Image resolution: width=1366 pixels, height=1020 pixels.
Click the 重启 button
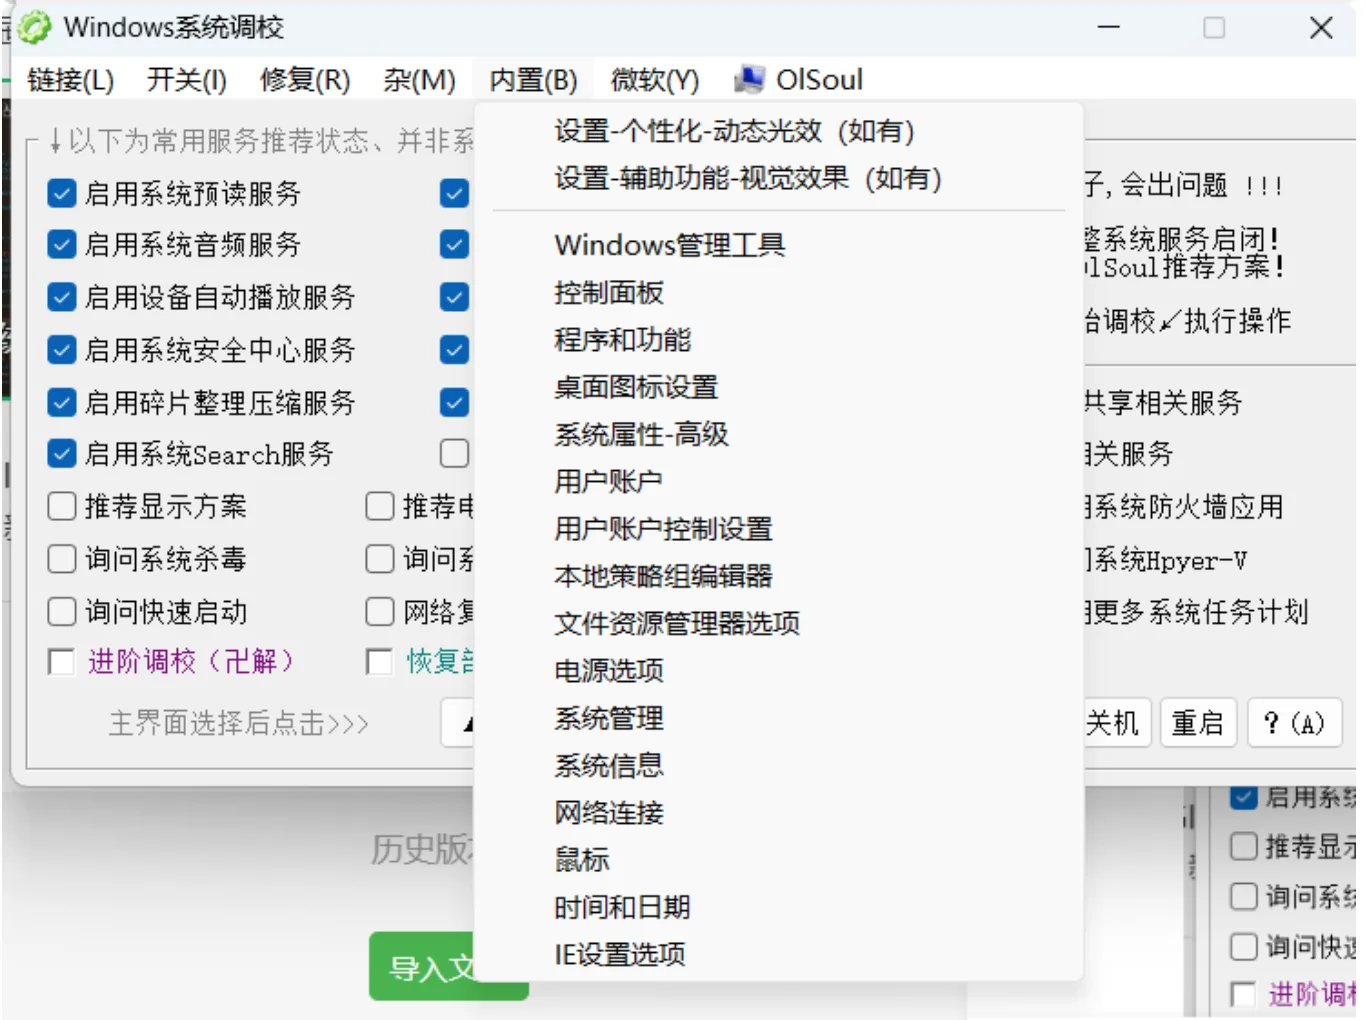point(1197,722)
